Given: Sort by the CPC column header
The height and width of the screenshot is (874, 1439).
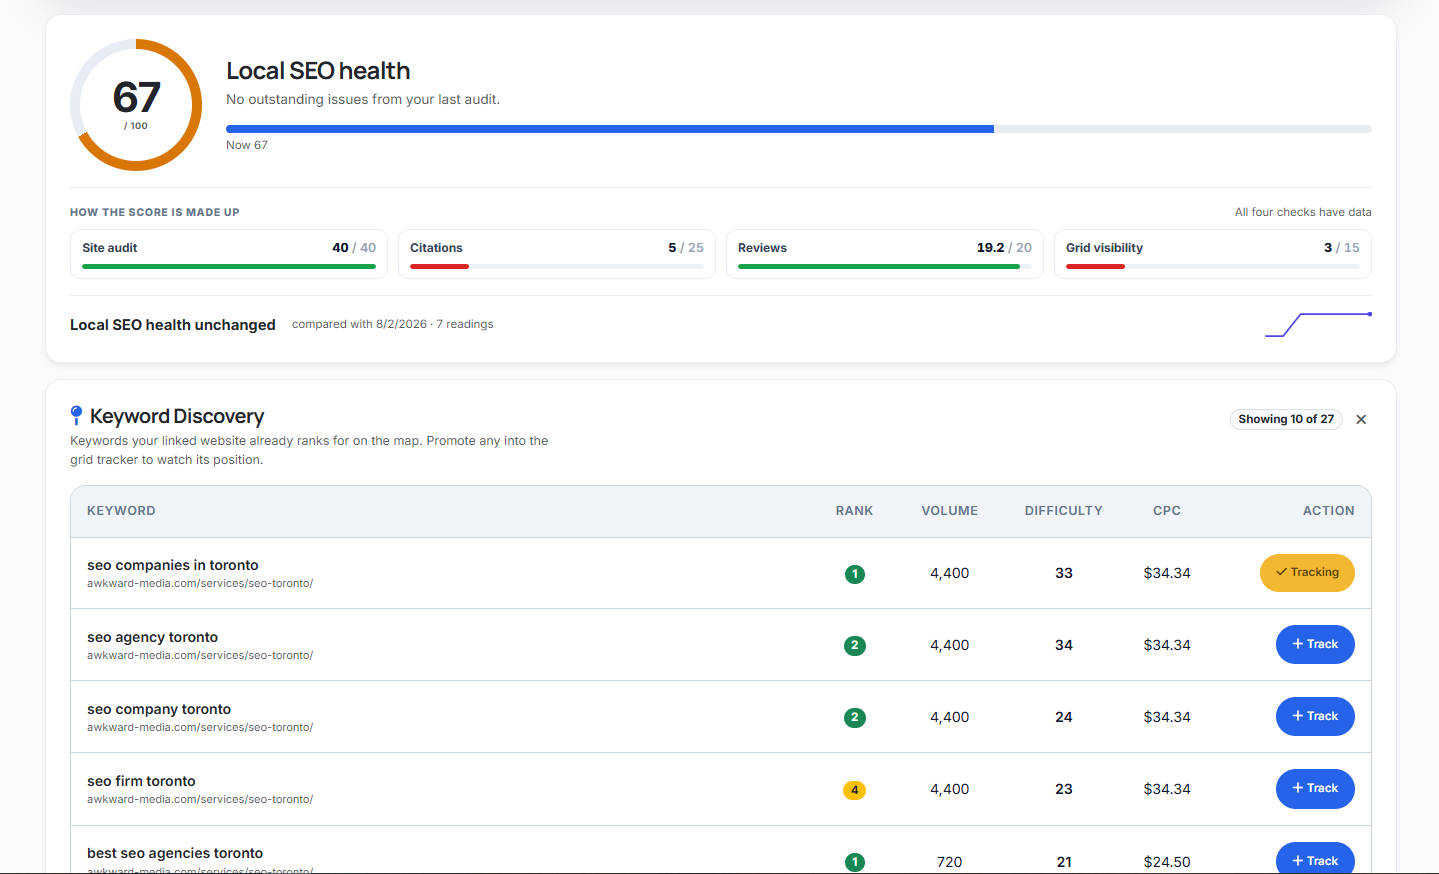Looking at the screenshot, I should click(x=1167, y=511).
